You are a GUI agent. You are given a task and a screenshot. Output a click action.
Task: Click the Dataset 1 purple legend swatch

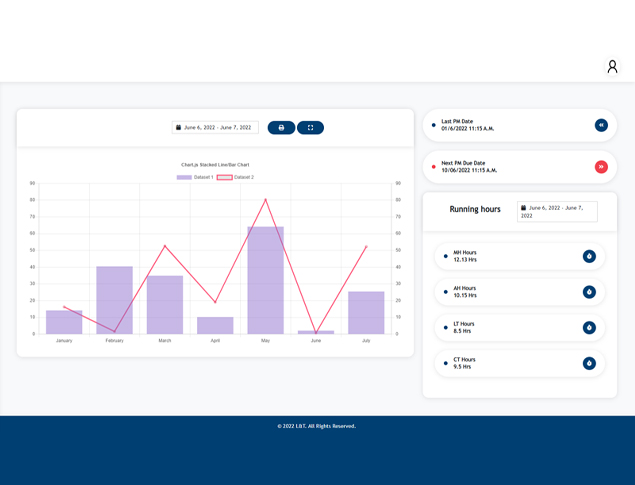coord(184,177)
